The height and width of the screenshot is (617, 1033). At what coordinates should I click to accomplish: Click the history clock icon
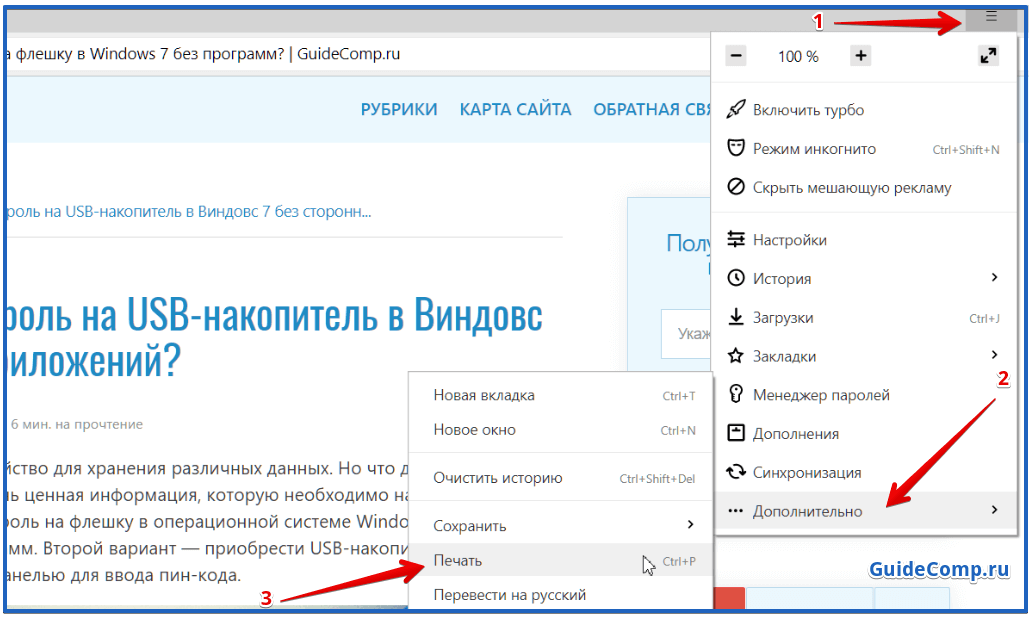pyautogui.click(x=736, y=278)
